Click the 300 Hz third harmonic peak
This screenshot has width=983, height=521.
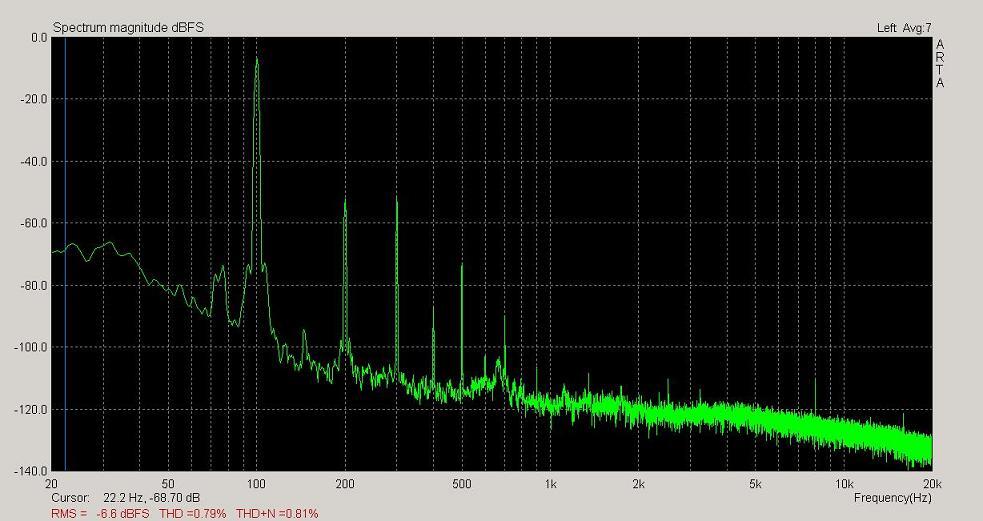click(x=397, y=202)
